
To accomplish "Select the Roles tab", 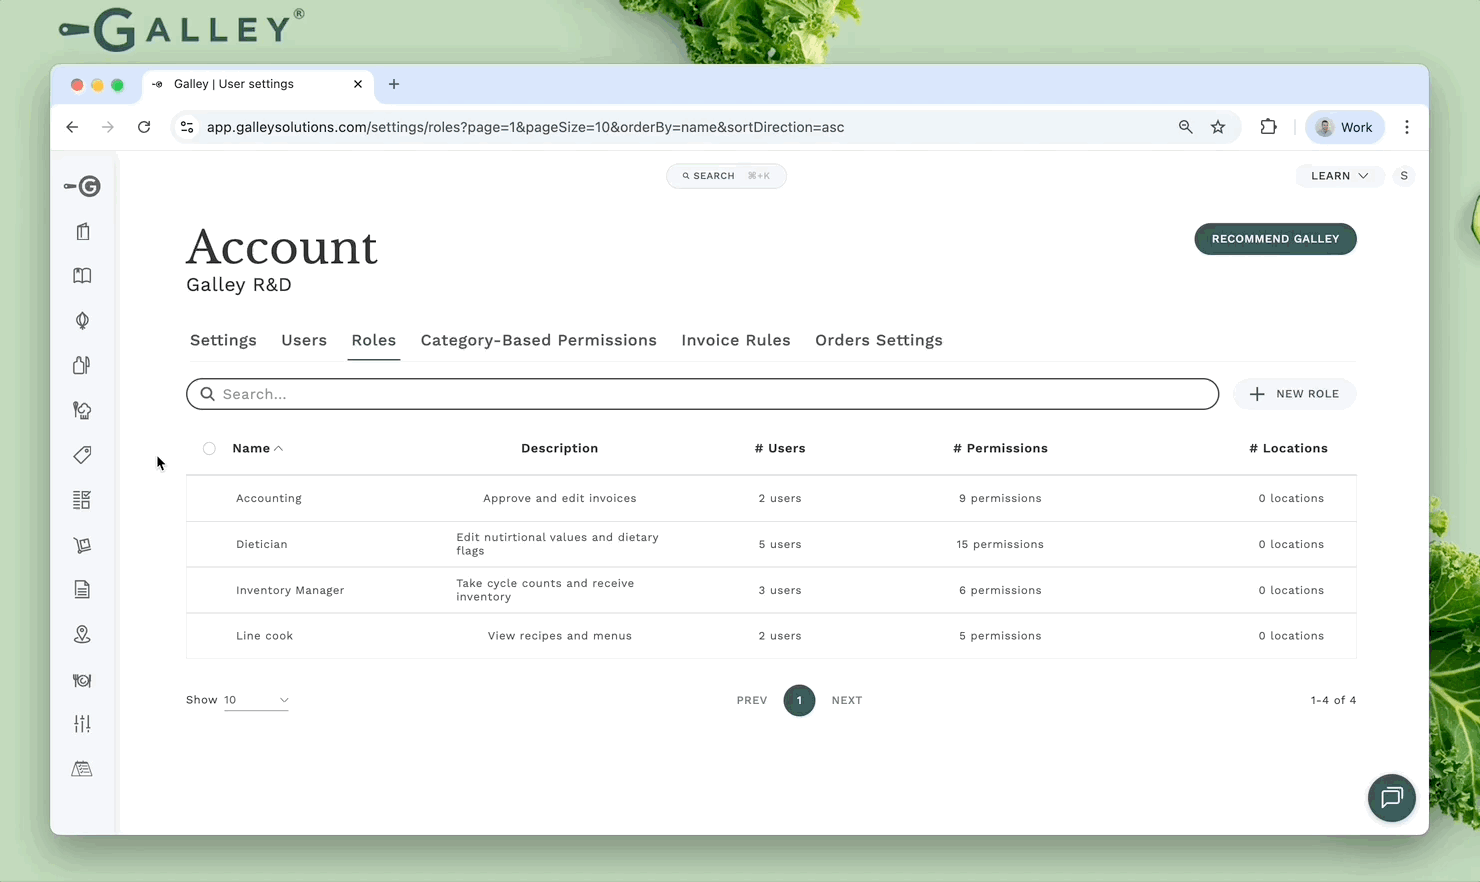I will point(374,340).
